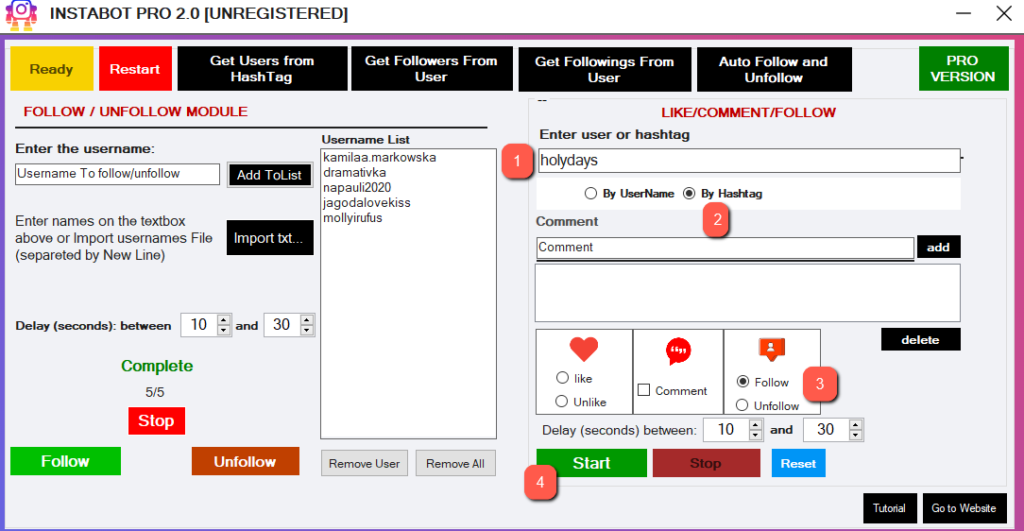Increase the left module minimum delay value
Image resolution: width=1024 pixels, height=531 pixels.
point(224,320)
